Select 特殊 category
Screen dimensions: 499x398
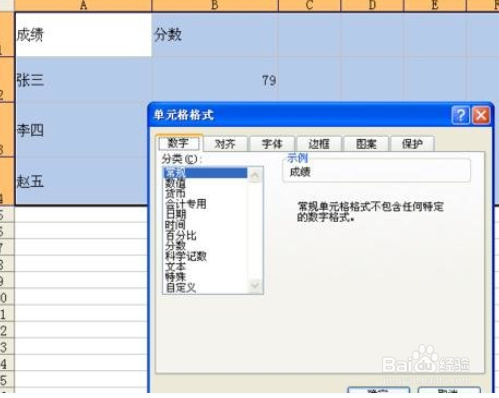[205, 277]
